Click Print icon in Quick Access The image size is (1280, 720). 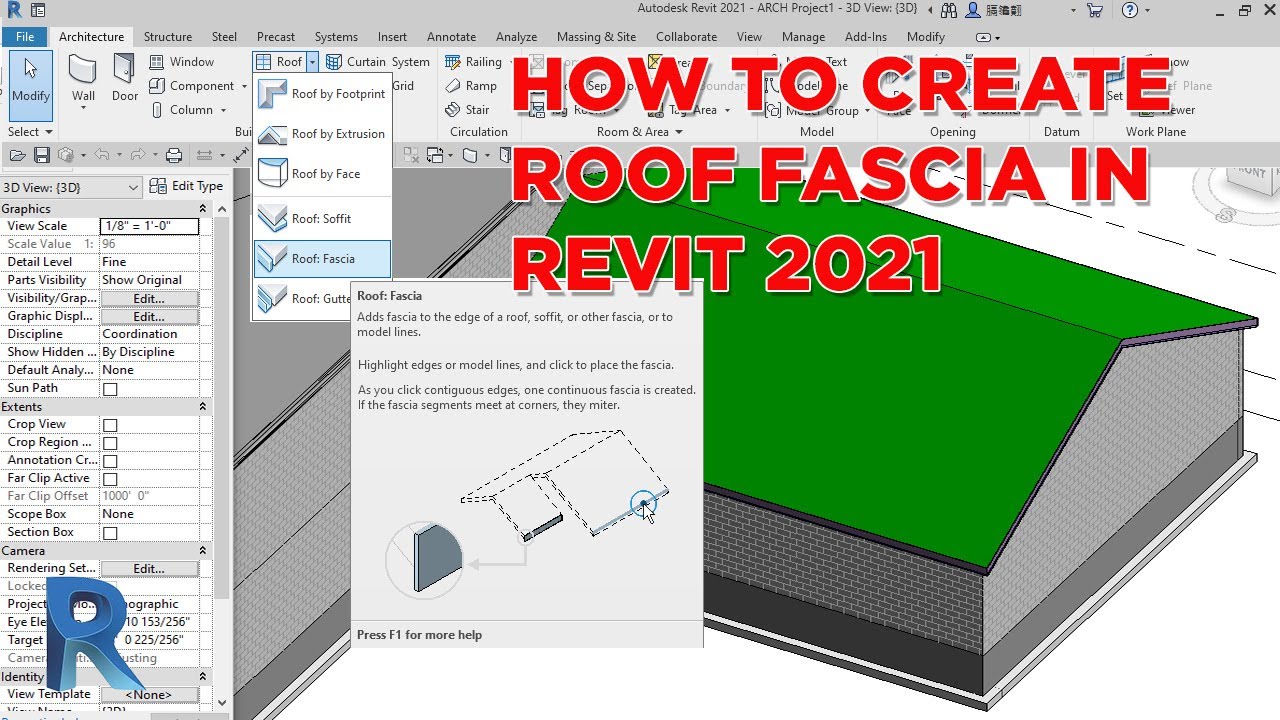(174, 155)
